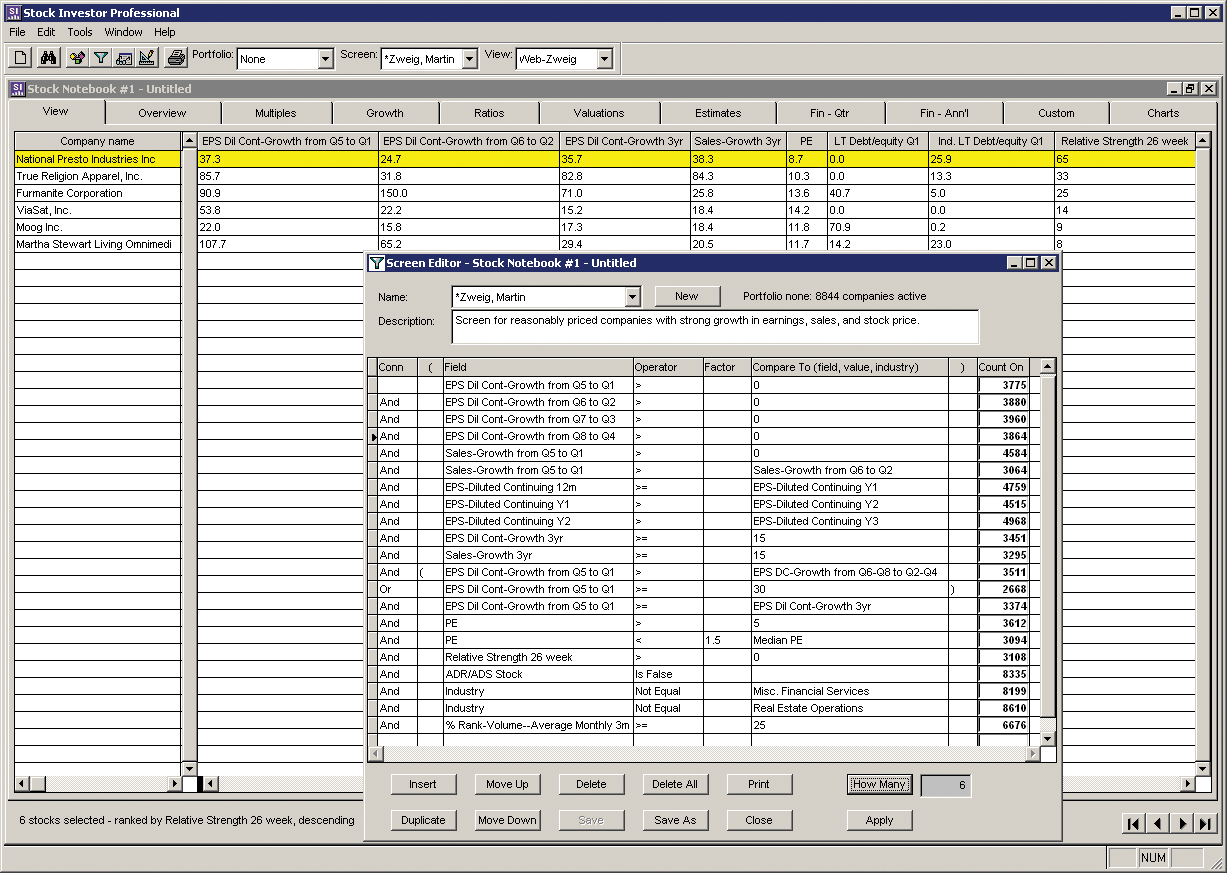Screen dimensions: 1227x873
Task: Click the blank page new notebook icon
Action: 21,58
